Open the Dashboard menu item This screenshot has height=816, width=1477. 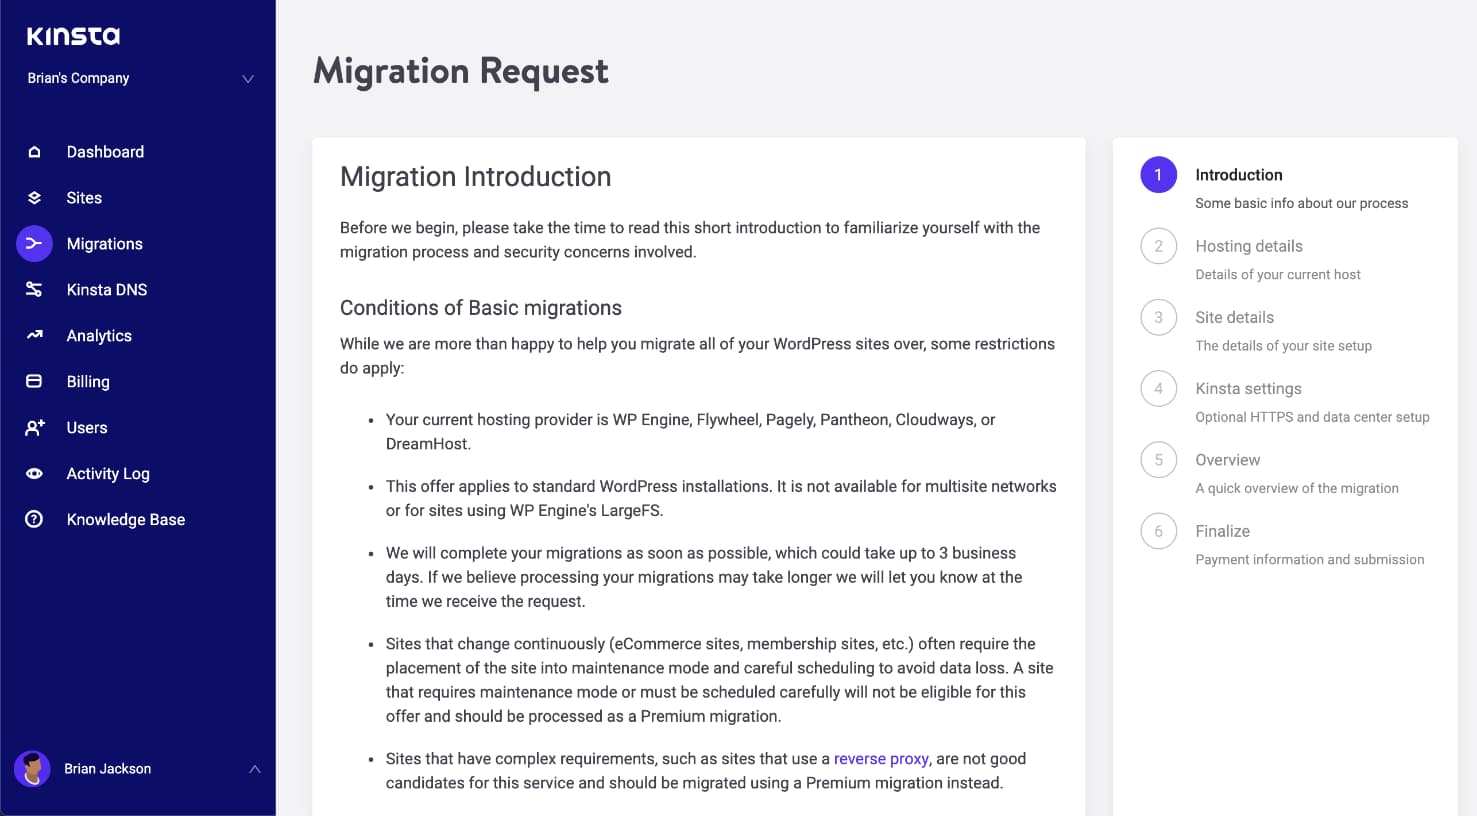pyautogui.click(x=105, y=152)
